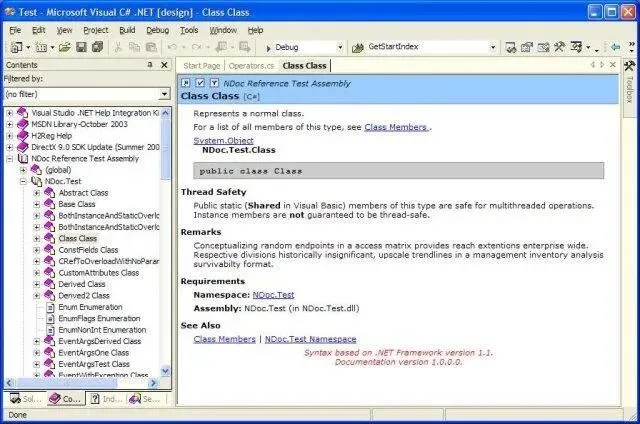
Task: Expand the MSDN Library-October 2003 node
Action: 10,124
